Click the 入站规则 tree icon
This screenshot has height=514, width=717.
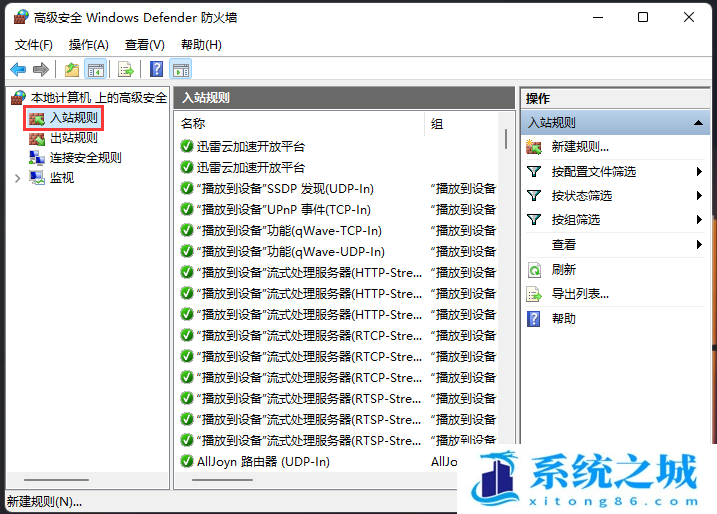(x=37, y=118)
